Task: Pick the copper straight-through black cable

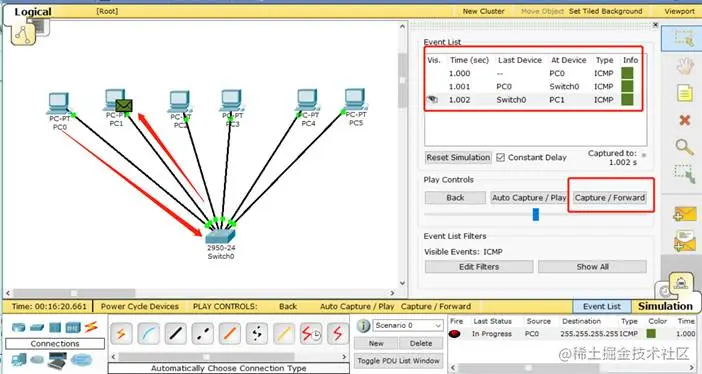Action: click(x=176, y=334)
